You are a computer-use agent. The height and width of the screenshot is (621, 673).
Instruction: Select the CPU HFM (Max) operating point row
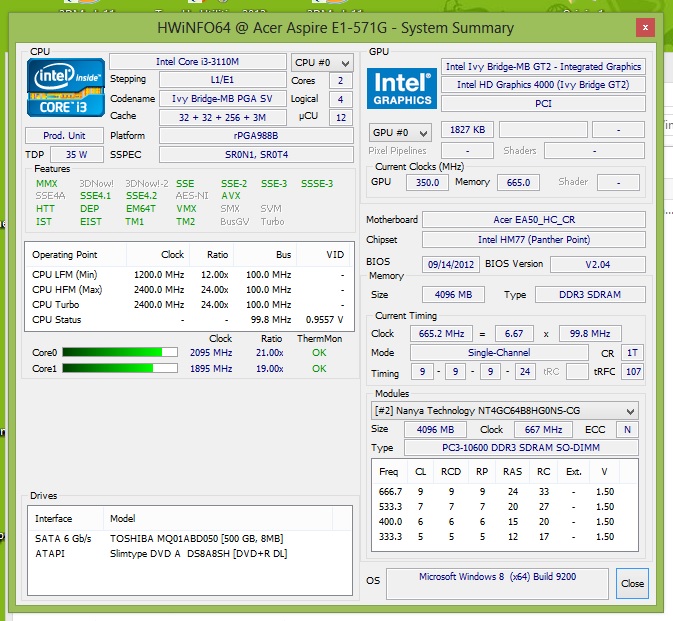(x=189, y=290)
